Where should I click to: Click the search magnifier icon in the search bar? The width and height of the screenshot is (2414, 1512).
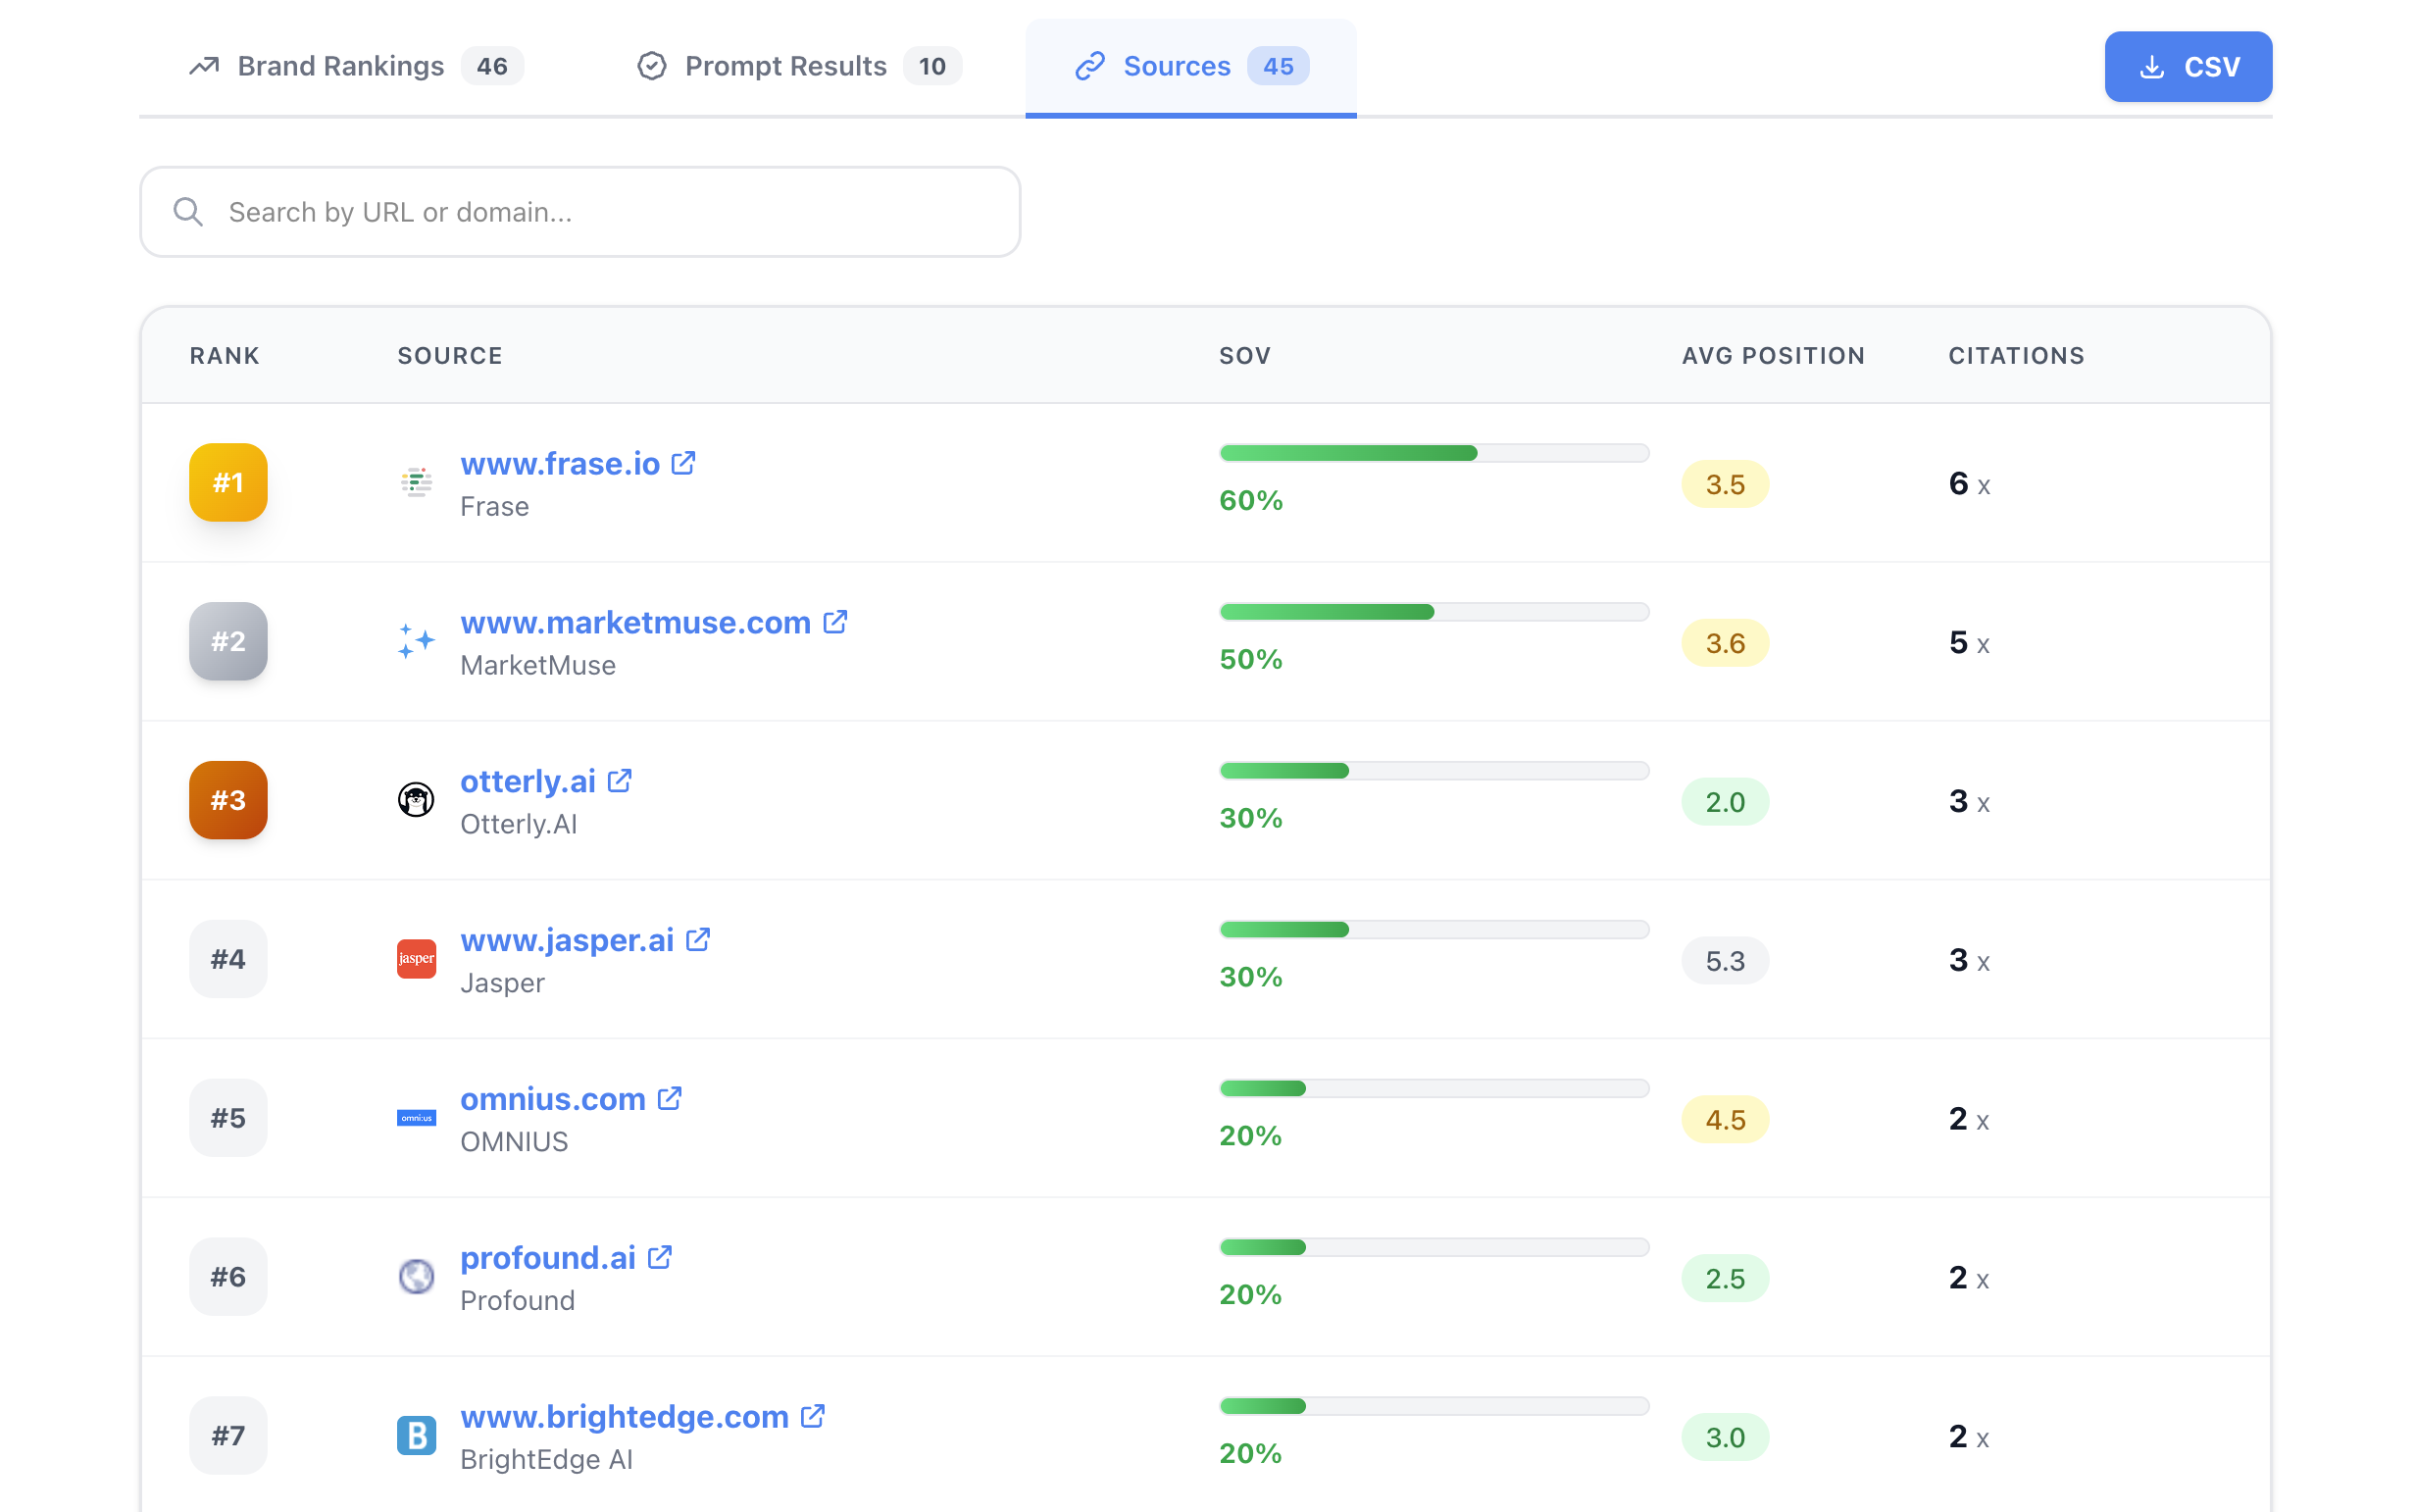189,211
